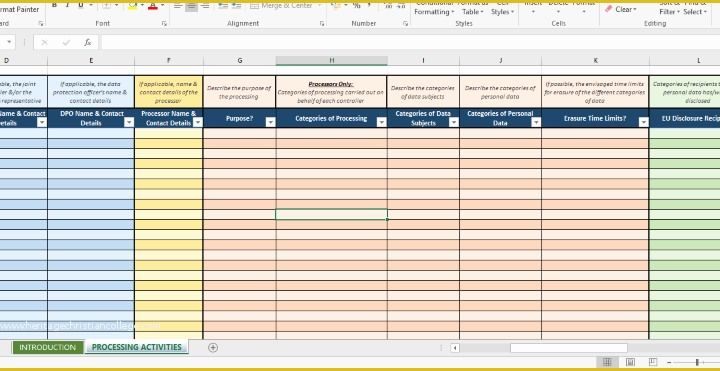The width and height of the screenshot is (720, 371).
Task: Cancel formula bar entry
Action: [x=45, y=43]
